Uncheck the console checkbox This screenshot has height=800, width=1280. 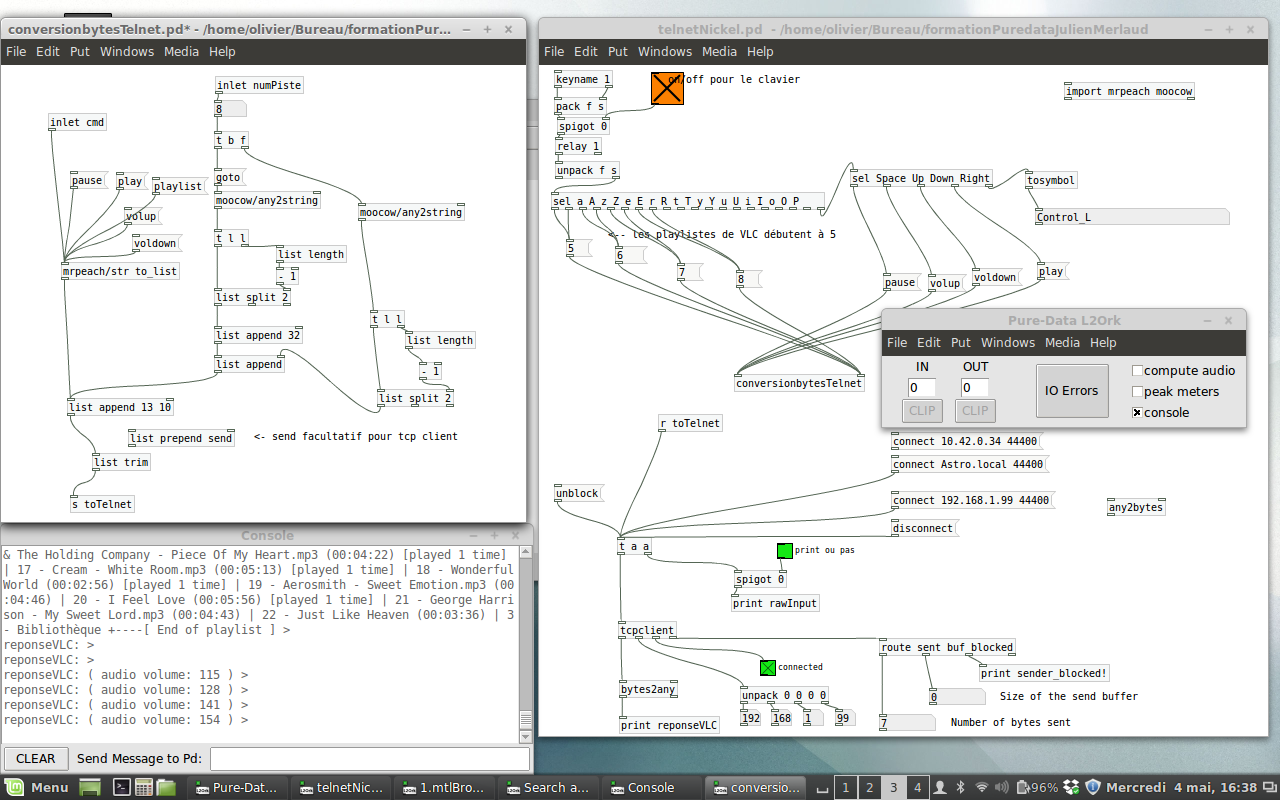coord(1137,413)
